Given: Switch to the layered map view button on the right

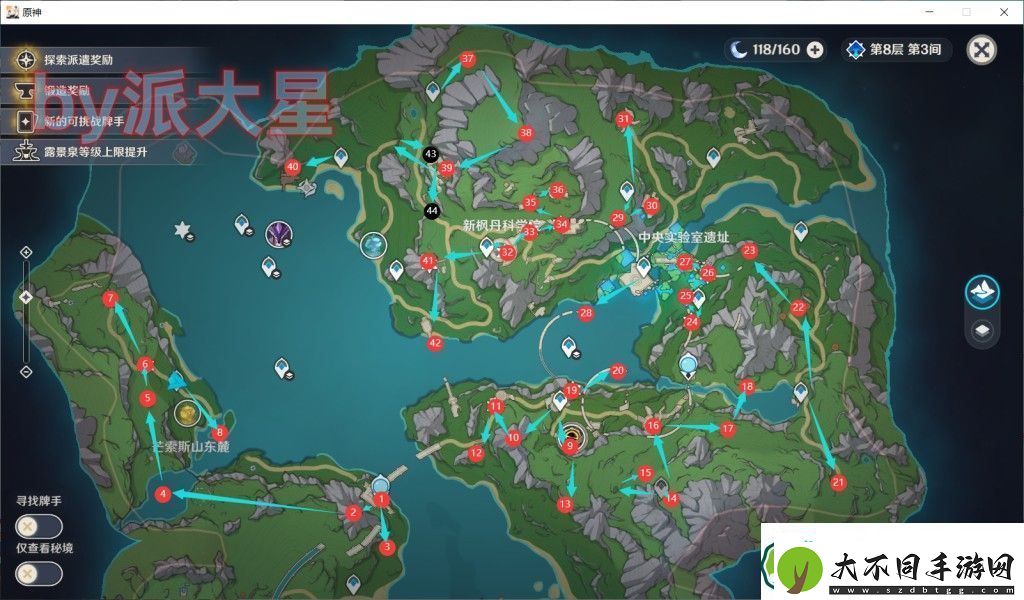Looking at the screenshot, I should [982, 291].
